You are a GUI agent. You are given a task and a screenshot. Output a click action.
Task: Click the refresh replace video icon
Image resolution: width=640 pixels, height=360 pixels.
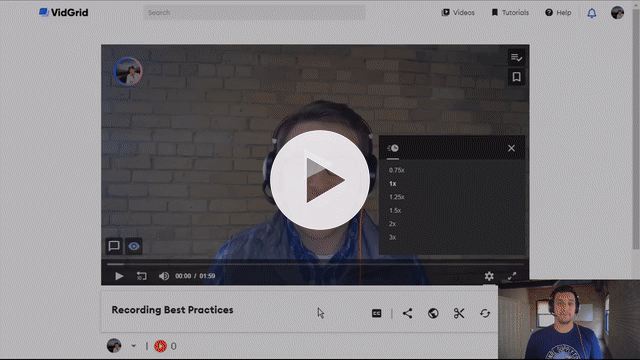click(x=485, y=313)
